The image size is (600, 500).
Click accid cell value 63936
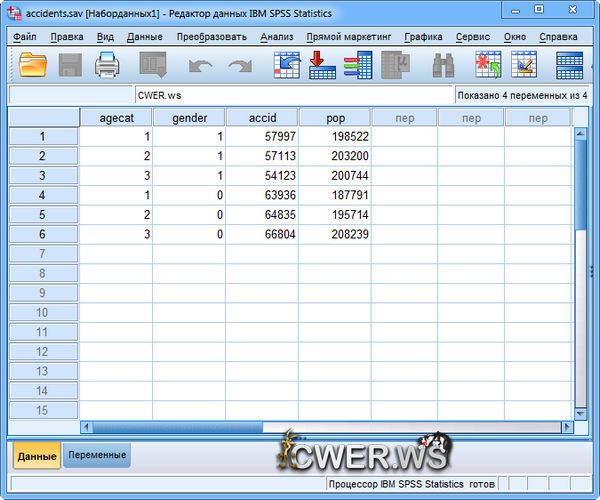tap(262, 195)
